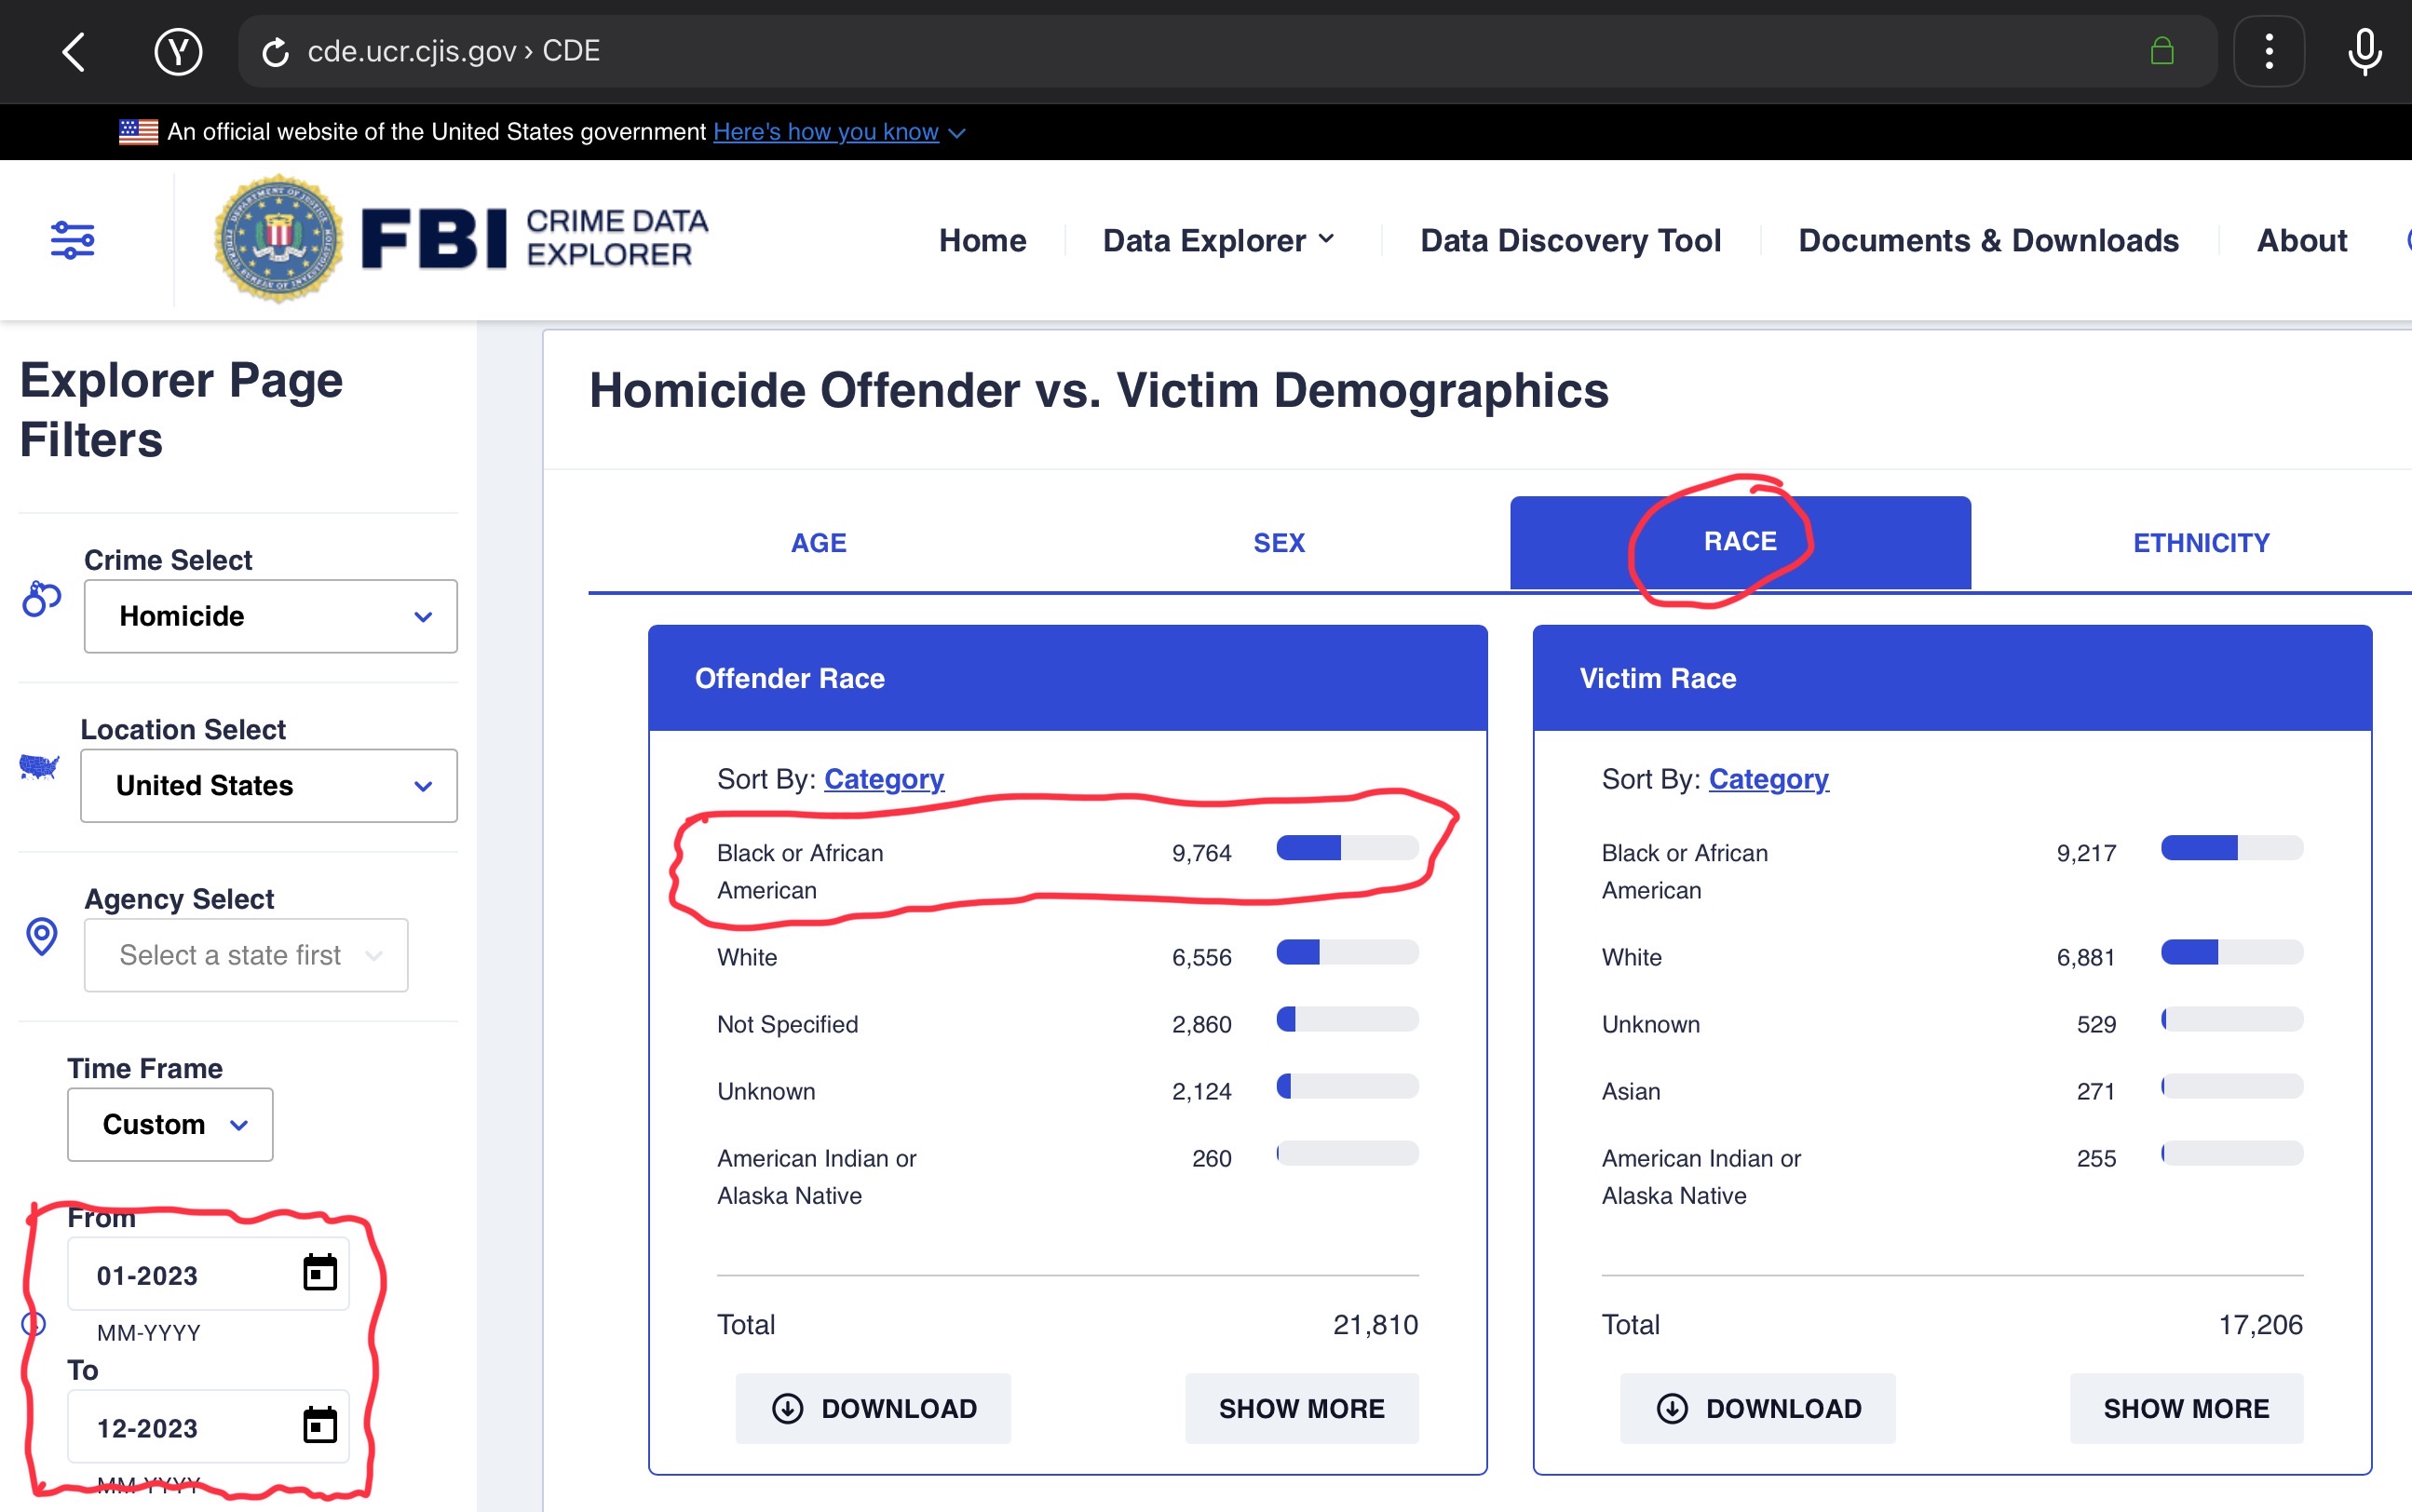Image resolution: width=2412 pixels, height=1512 pixels.
Task: Switch to the AGE tab
Action: point(818,543)
